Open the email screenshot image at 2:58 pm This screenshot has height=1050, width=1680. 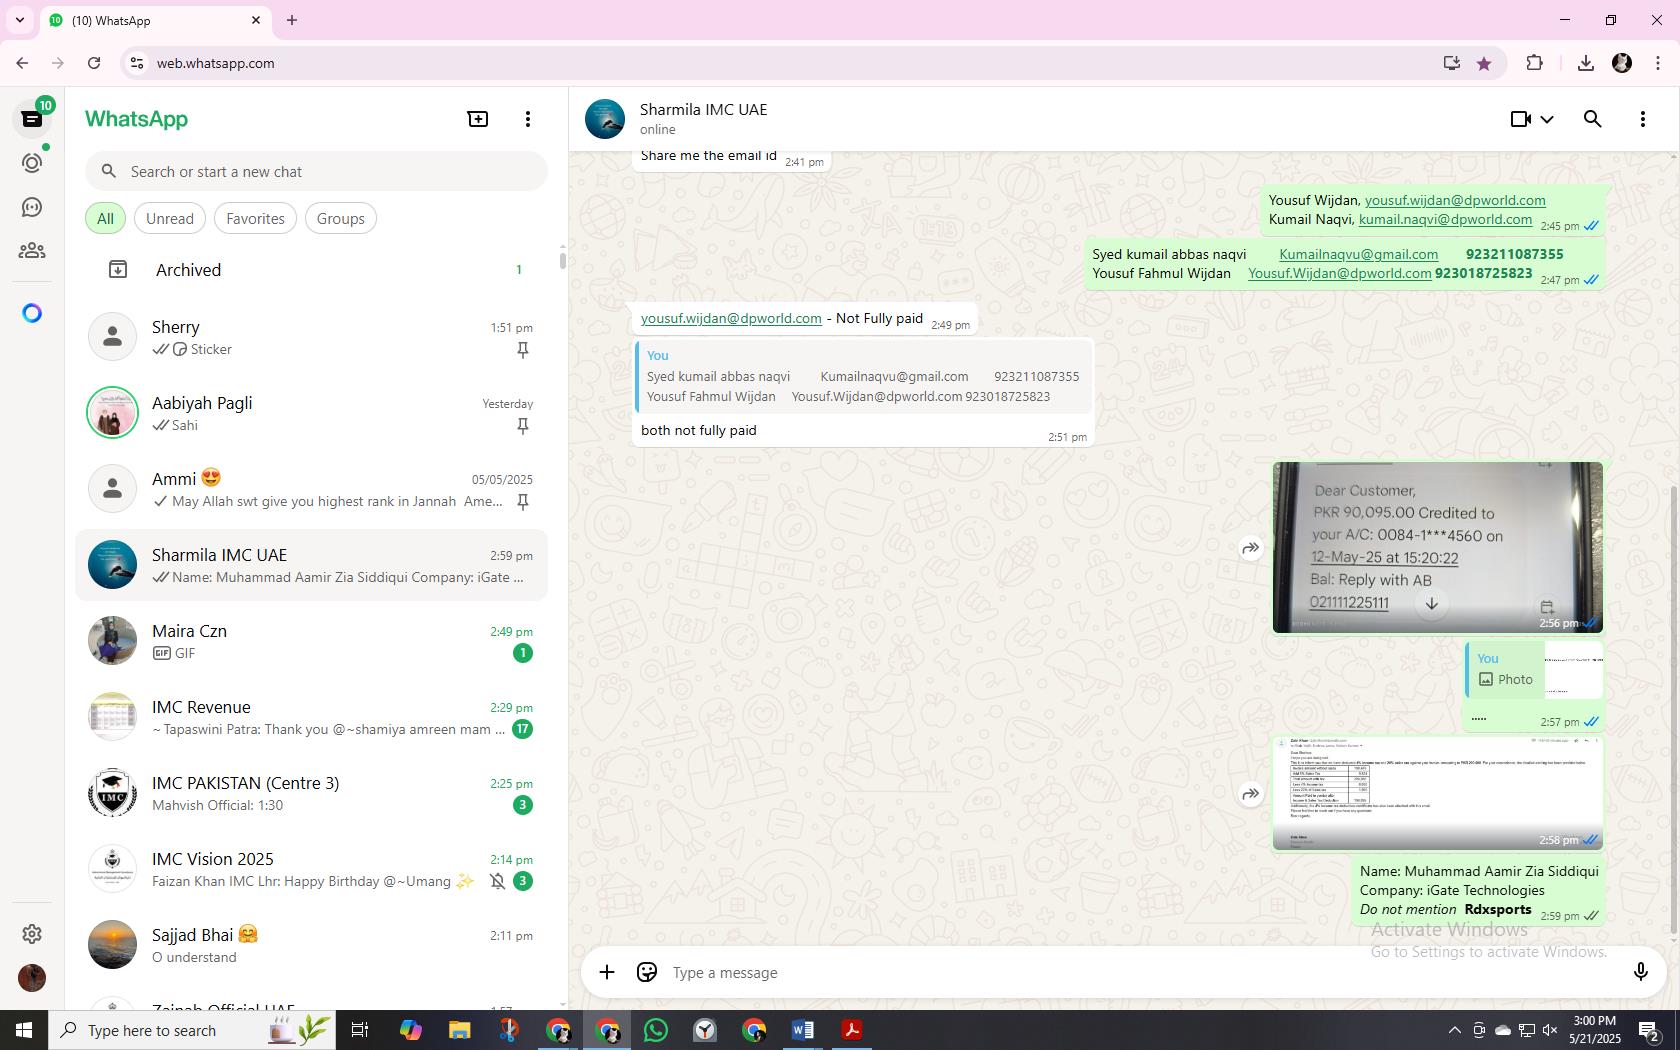pyautogui.click(x=1437, y=793)
